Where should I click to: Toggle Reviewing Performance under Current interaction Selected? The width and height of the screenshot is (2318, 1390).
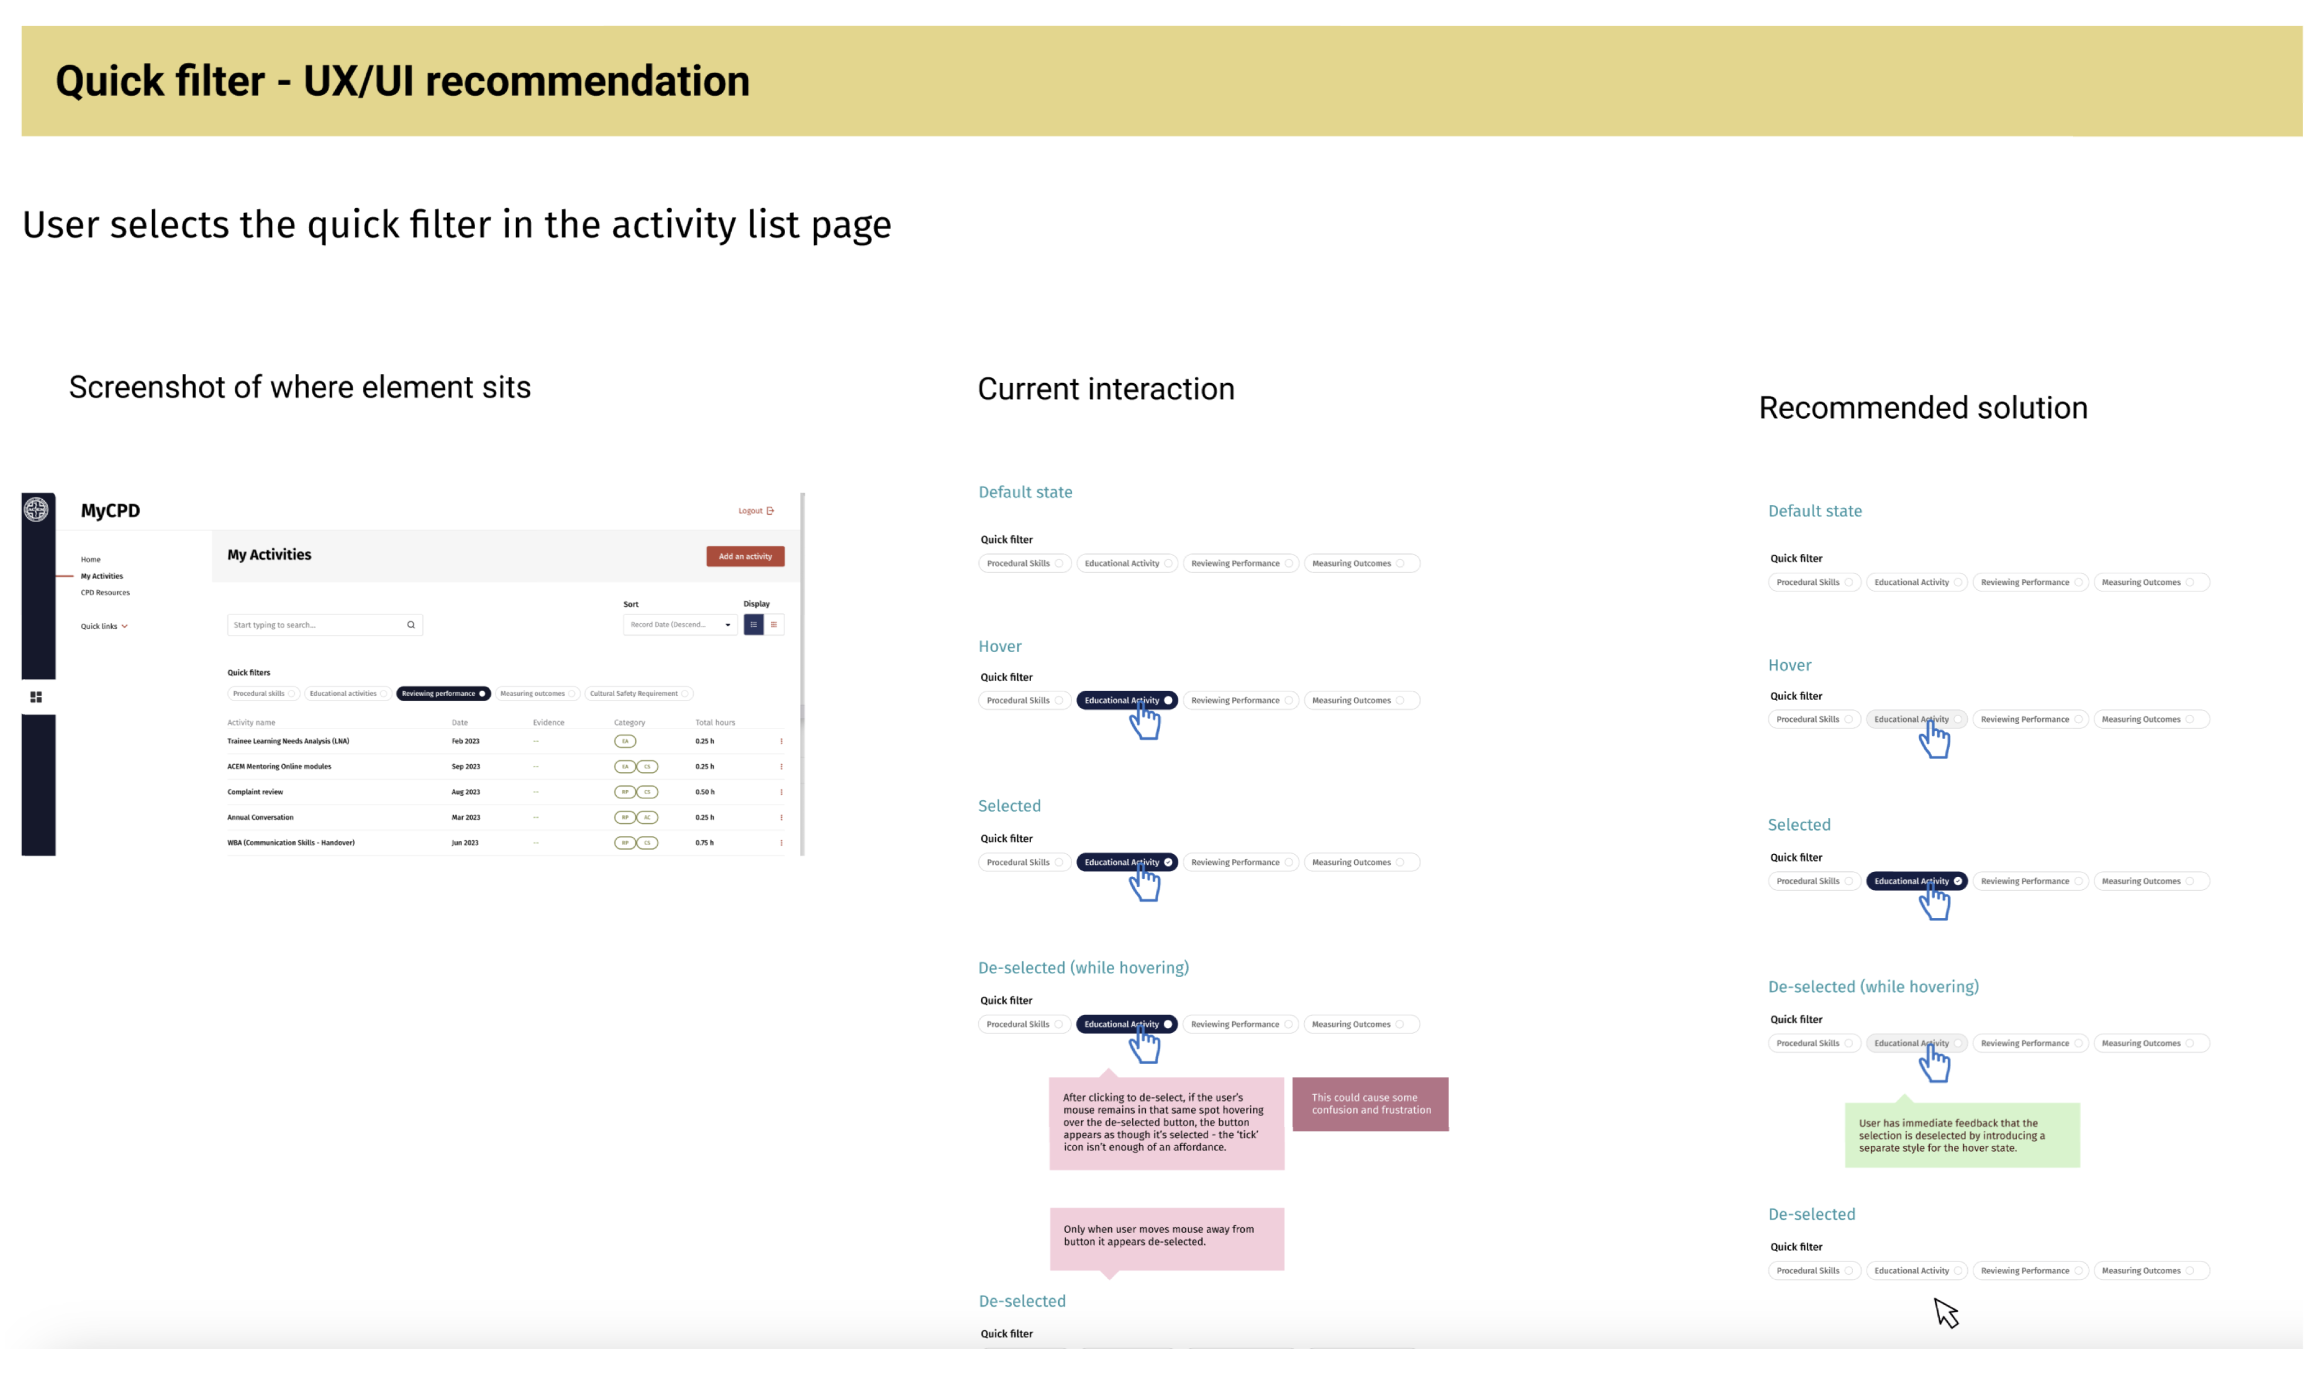(1241, 863)
